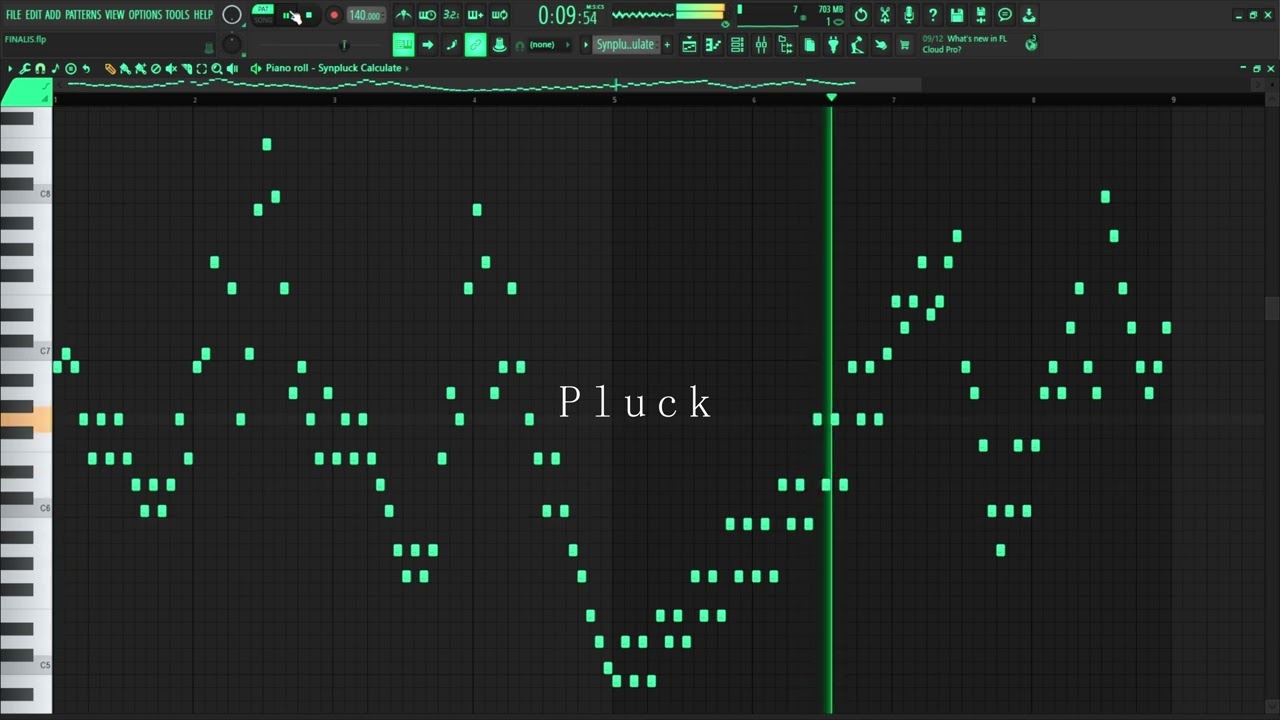Open the PATTERNS menu
The image size is (1280, 720).
83,15
